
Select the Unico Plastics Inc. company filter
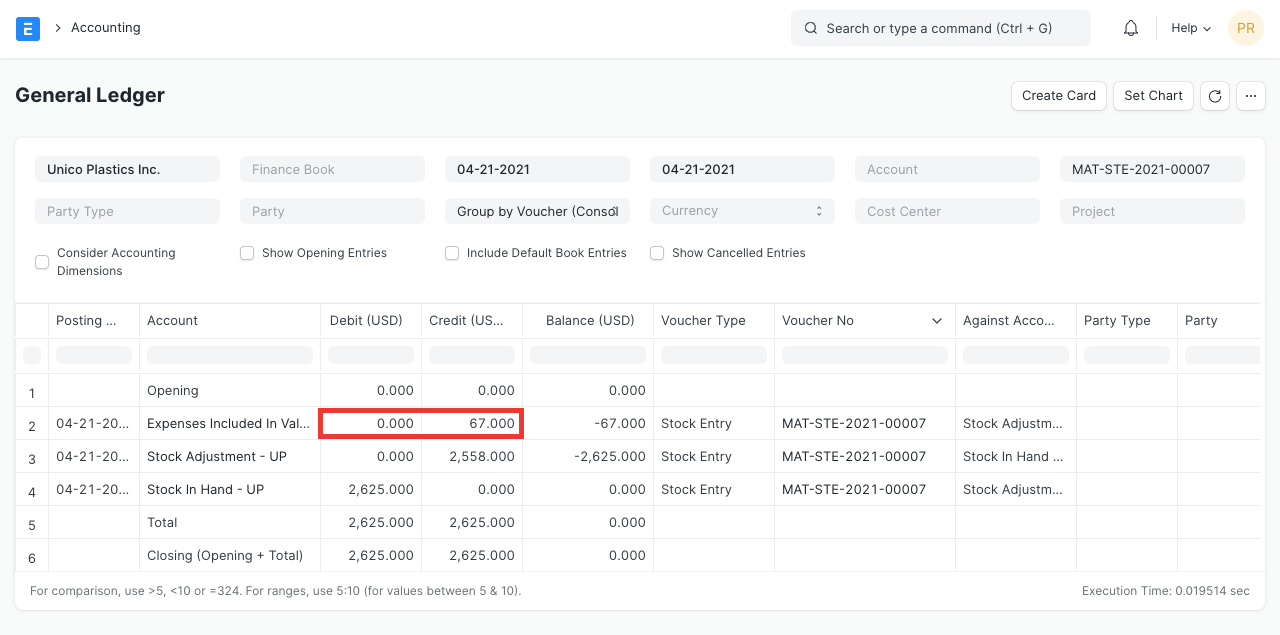tap(127, 168)
